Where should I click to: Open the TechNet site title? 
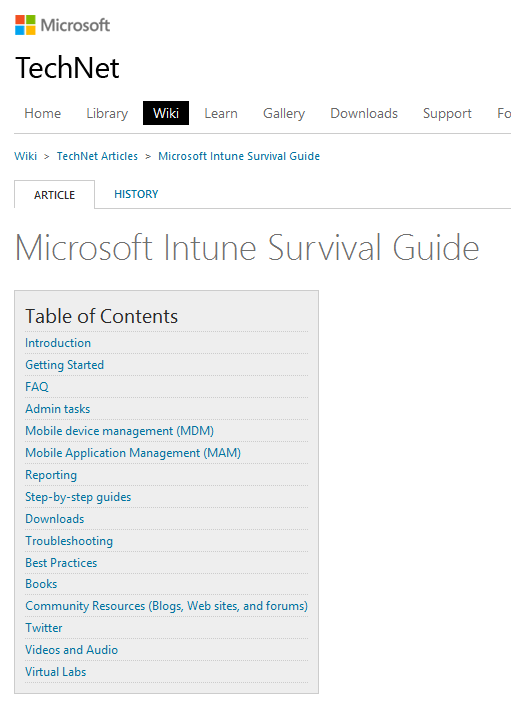pyautogui.click(x=67, y=68)
